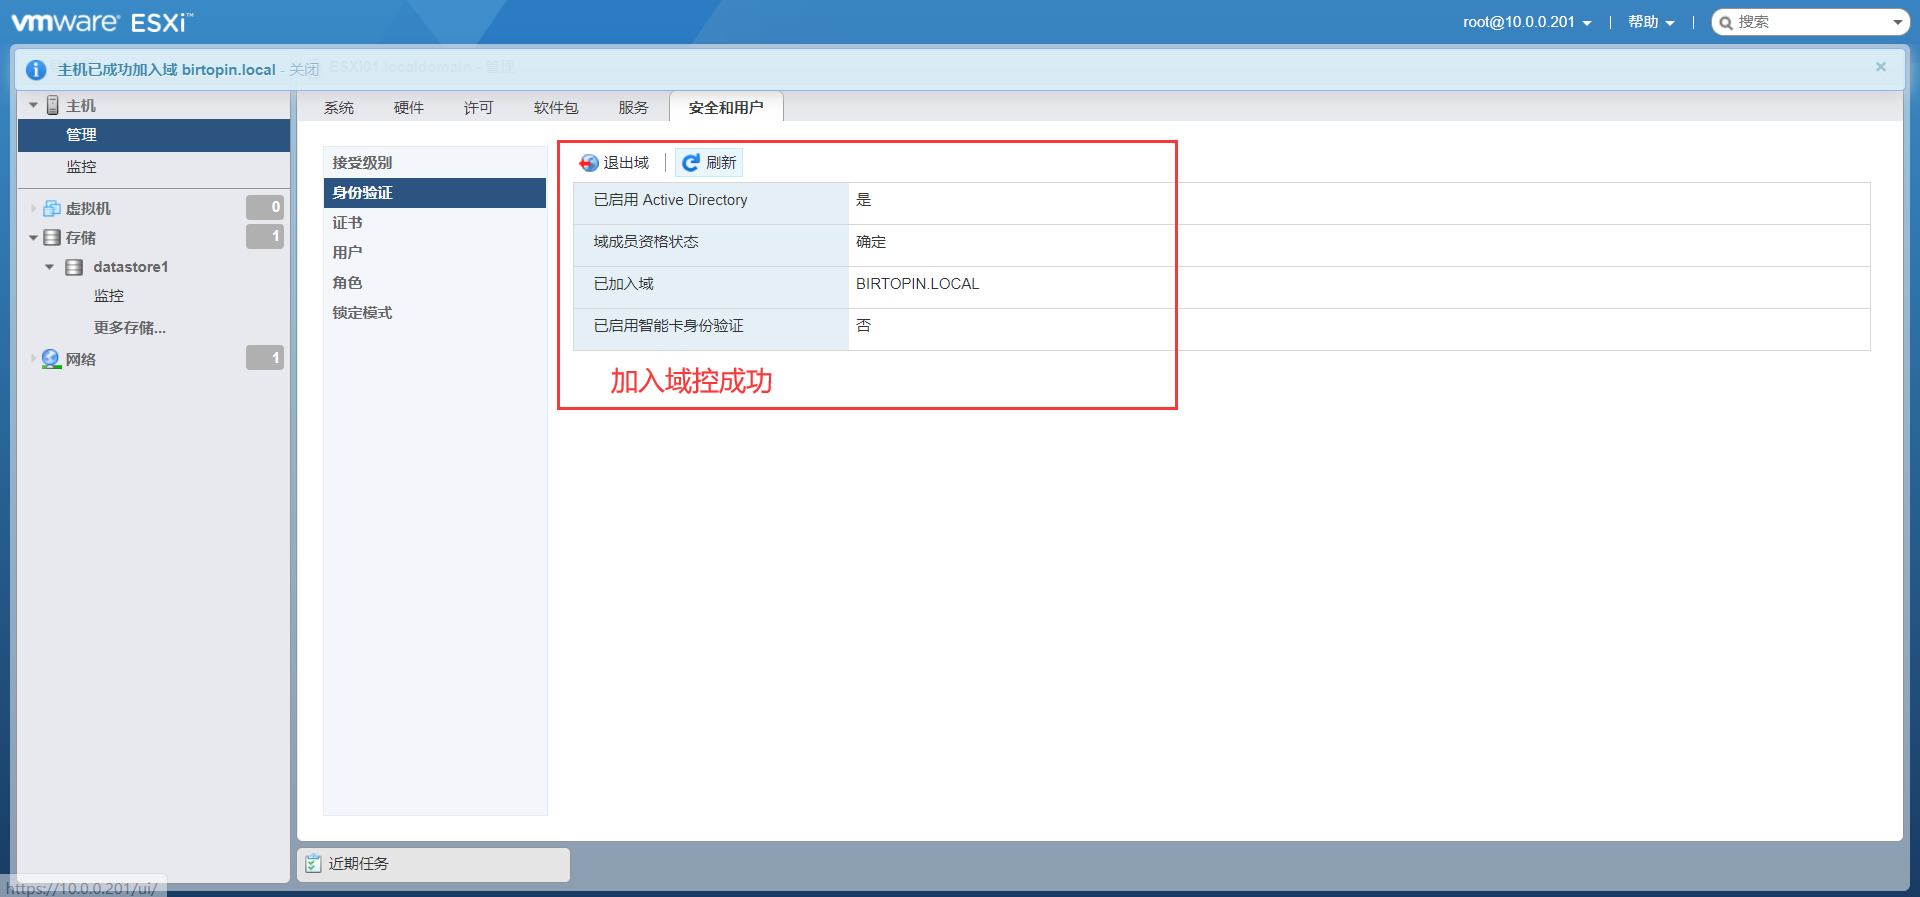This screenshot has height=897, width=1920.
Task: Click the 刷新 refresh icon
Action: pos(691,163)
